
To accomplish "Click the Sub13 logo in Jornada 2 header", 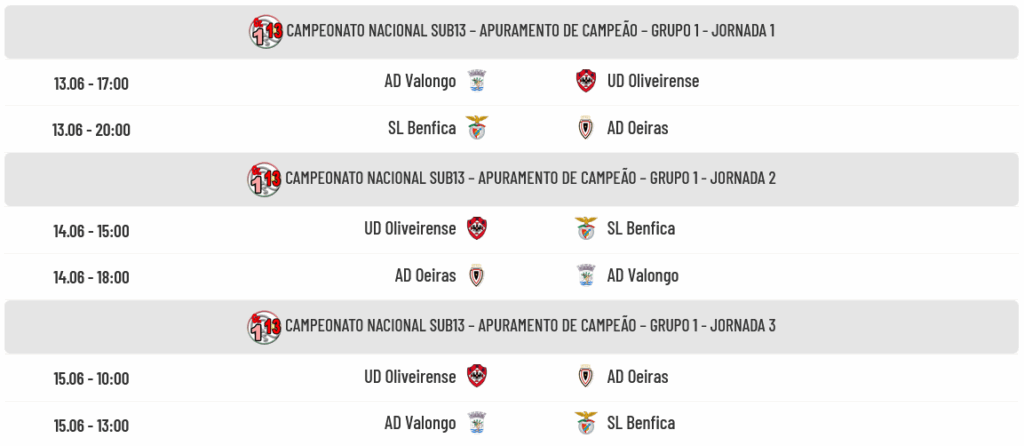I will 264,180.
